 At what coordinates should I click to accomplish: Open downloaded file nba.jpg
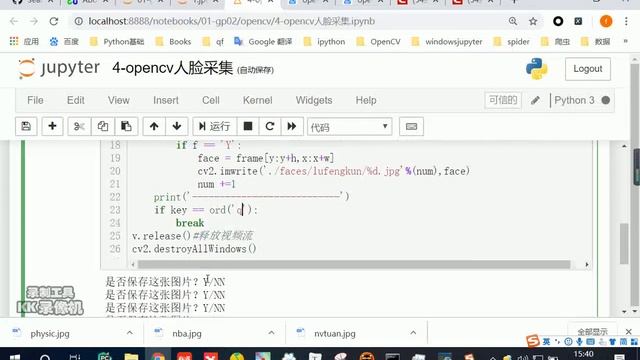[187, 333]
